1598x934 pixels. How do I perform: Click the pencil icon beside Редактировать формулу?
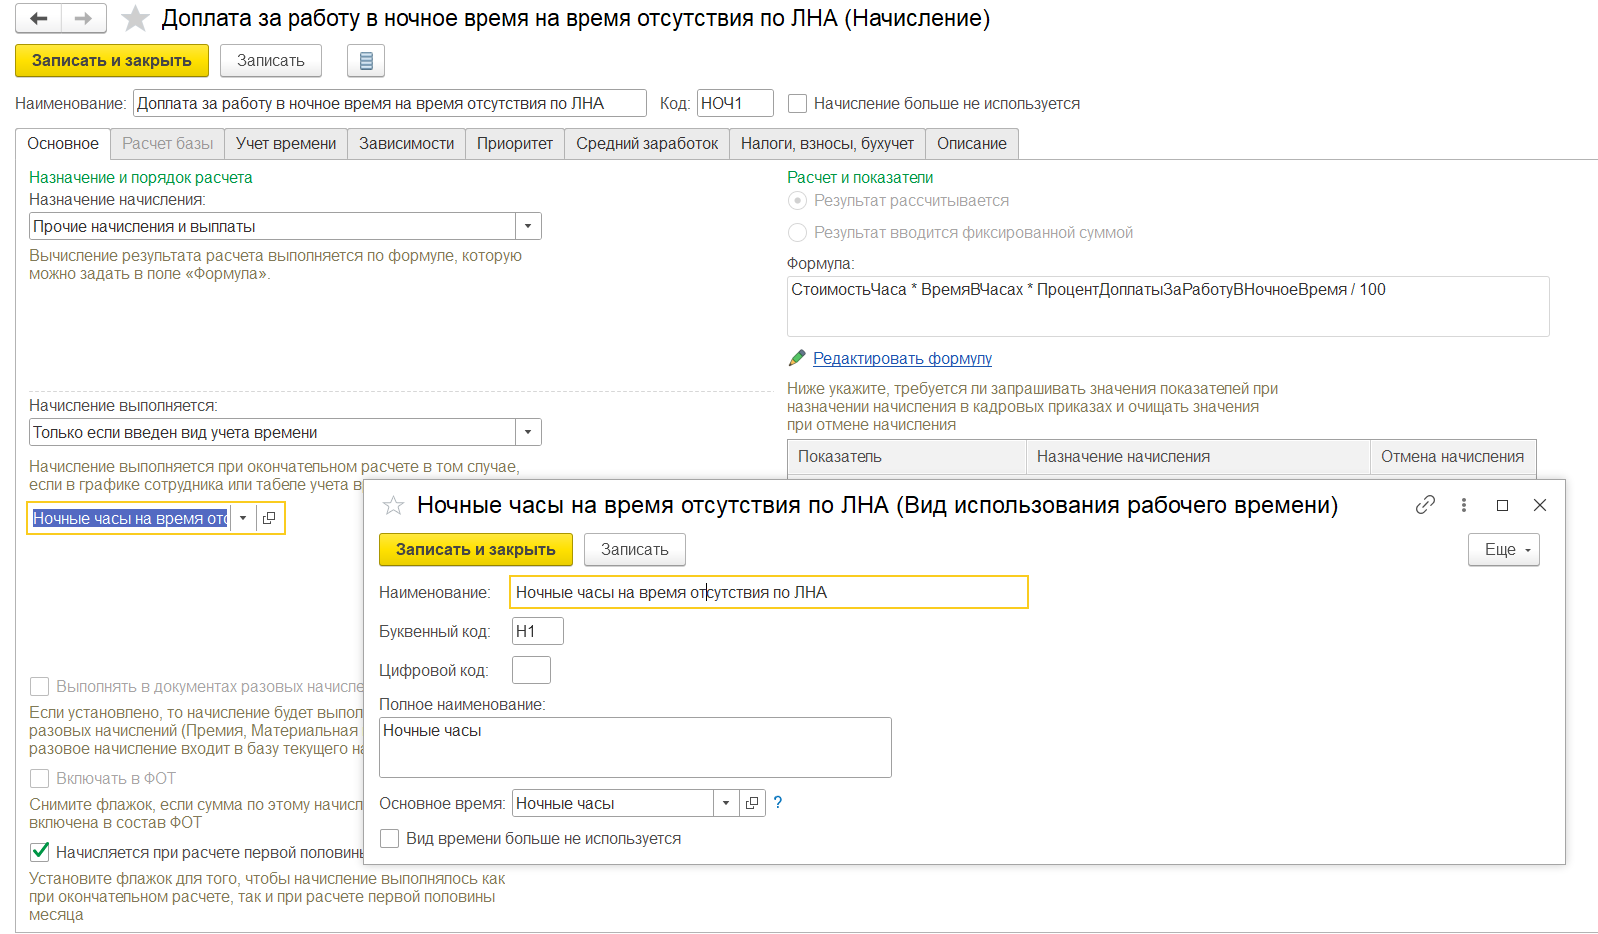pos(797,358)
